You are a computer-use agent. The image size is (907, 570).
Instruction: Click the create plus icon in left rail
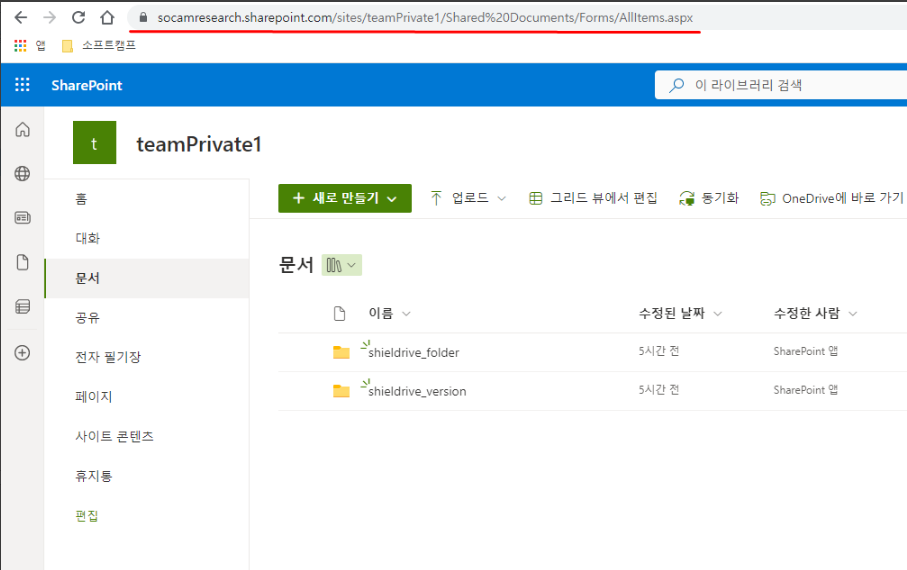click(22, 352)
